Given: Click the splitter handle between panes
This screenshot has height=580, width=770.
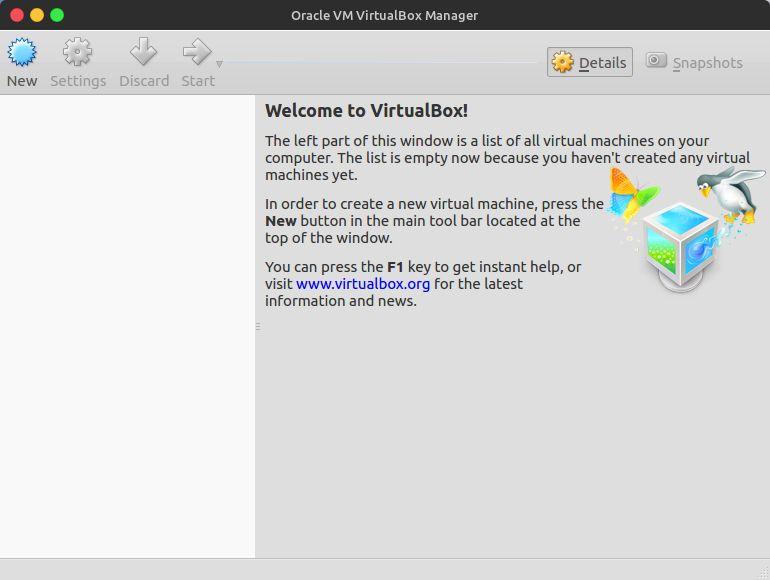Looking at the screenshot, I should [x=258, y=326].
